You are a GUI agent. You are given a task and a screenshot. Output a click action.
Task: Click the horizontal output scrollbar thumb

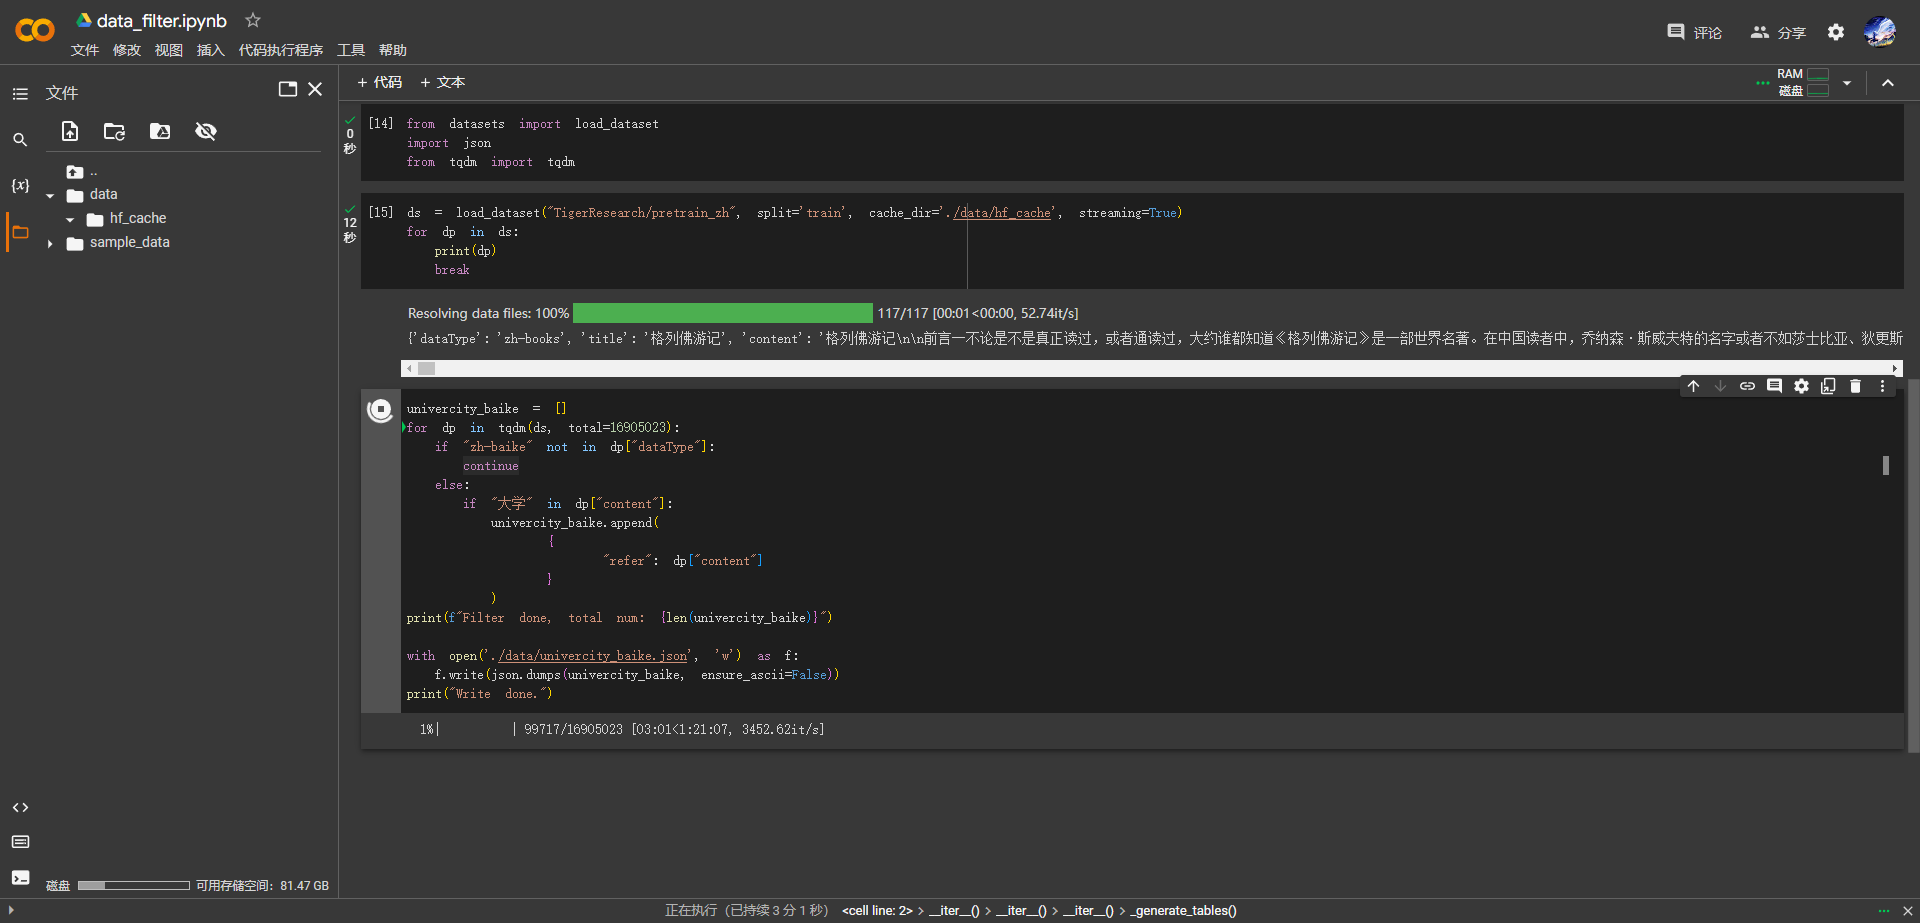(x=427, y=369)
